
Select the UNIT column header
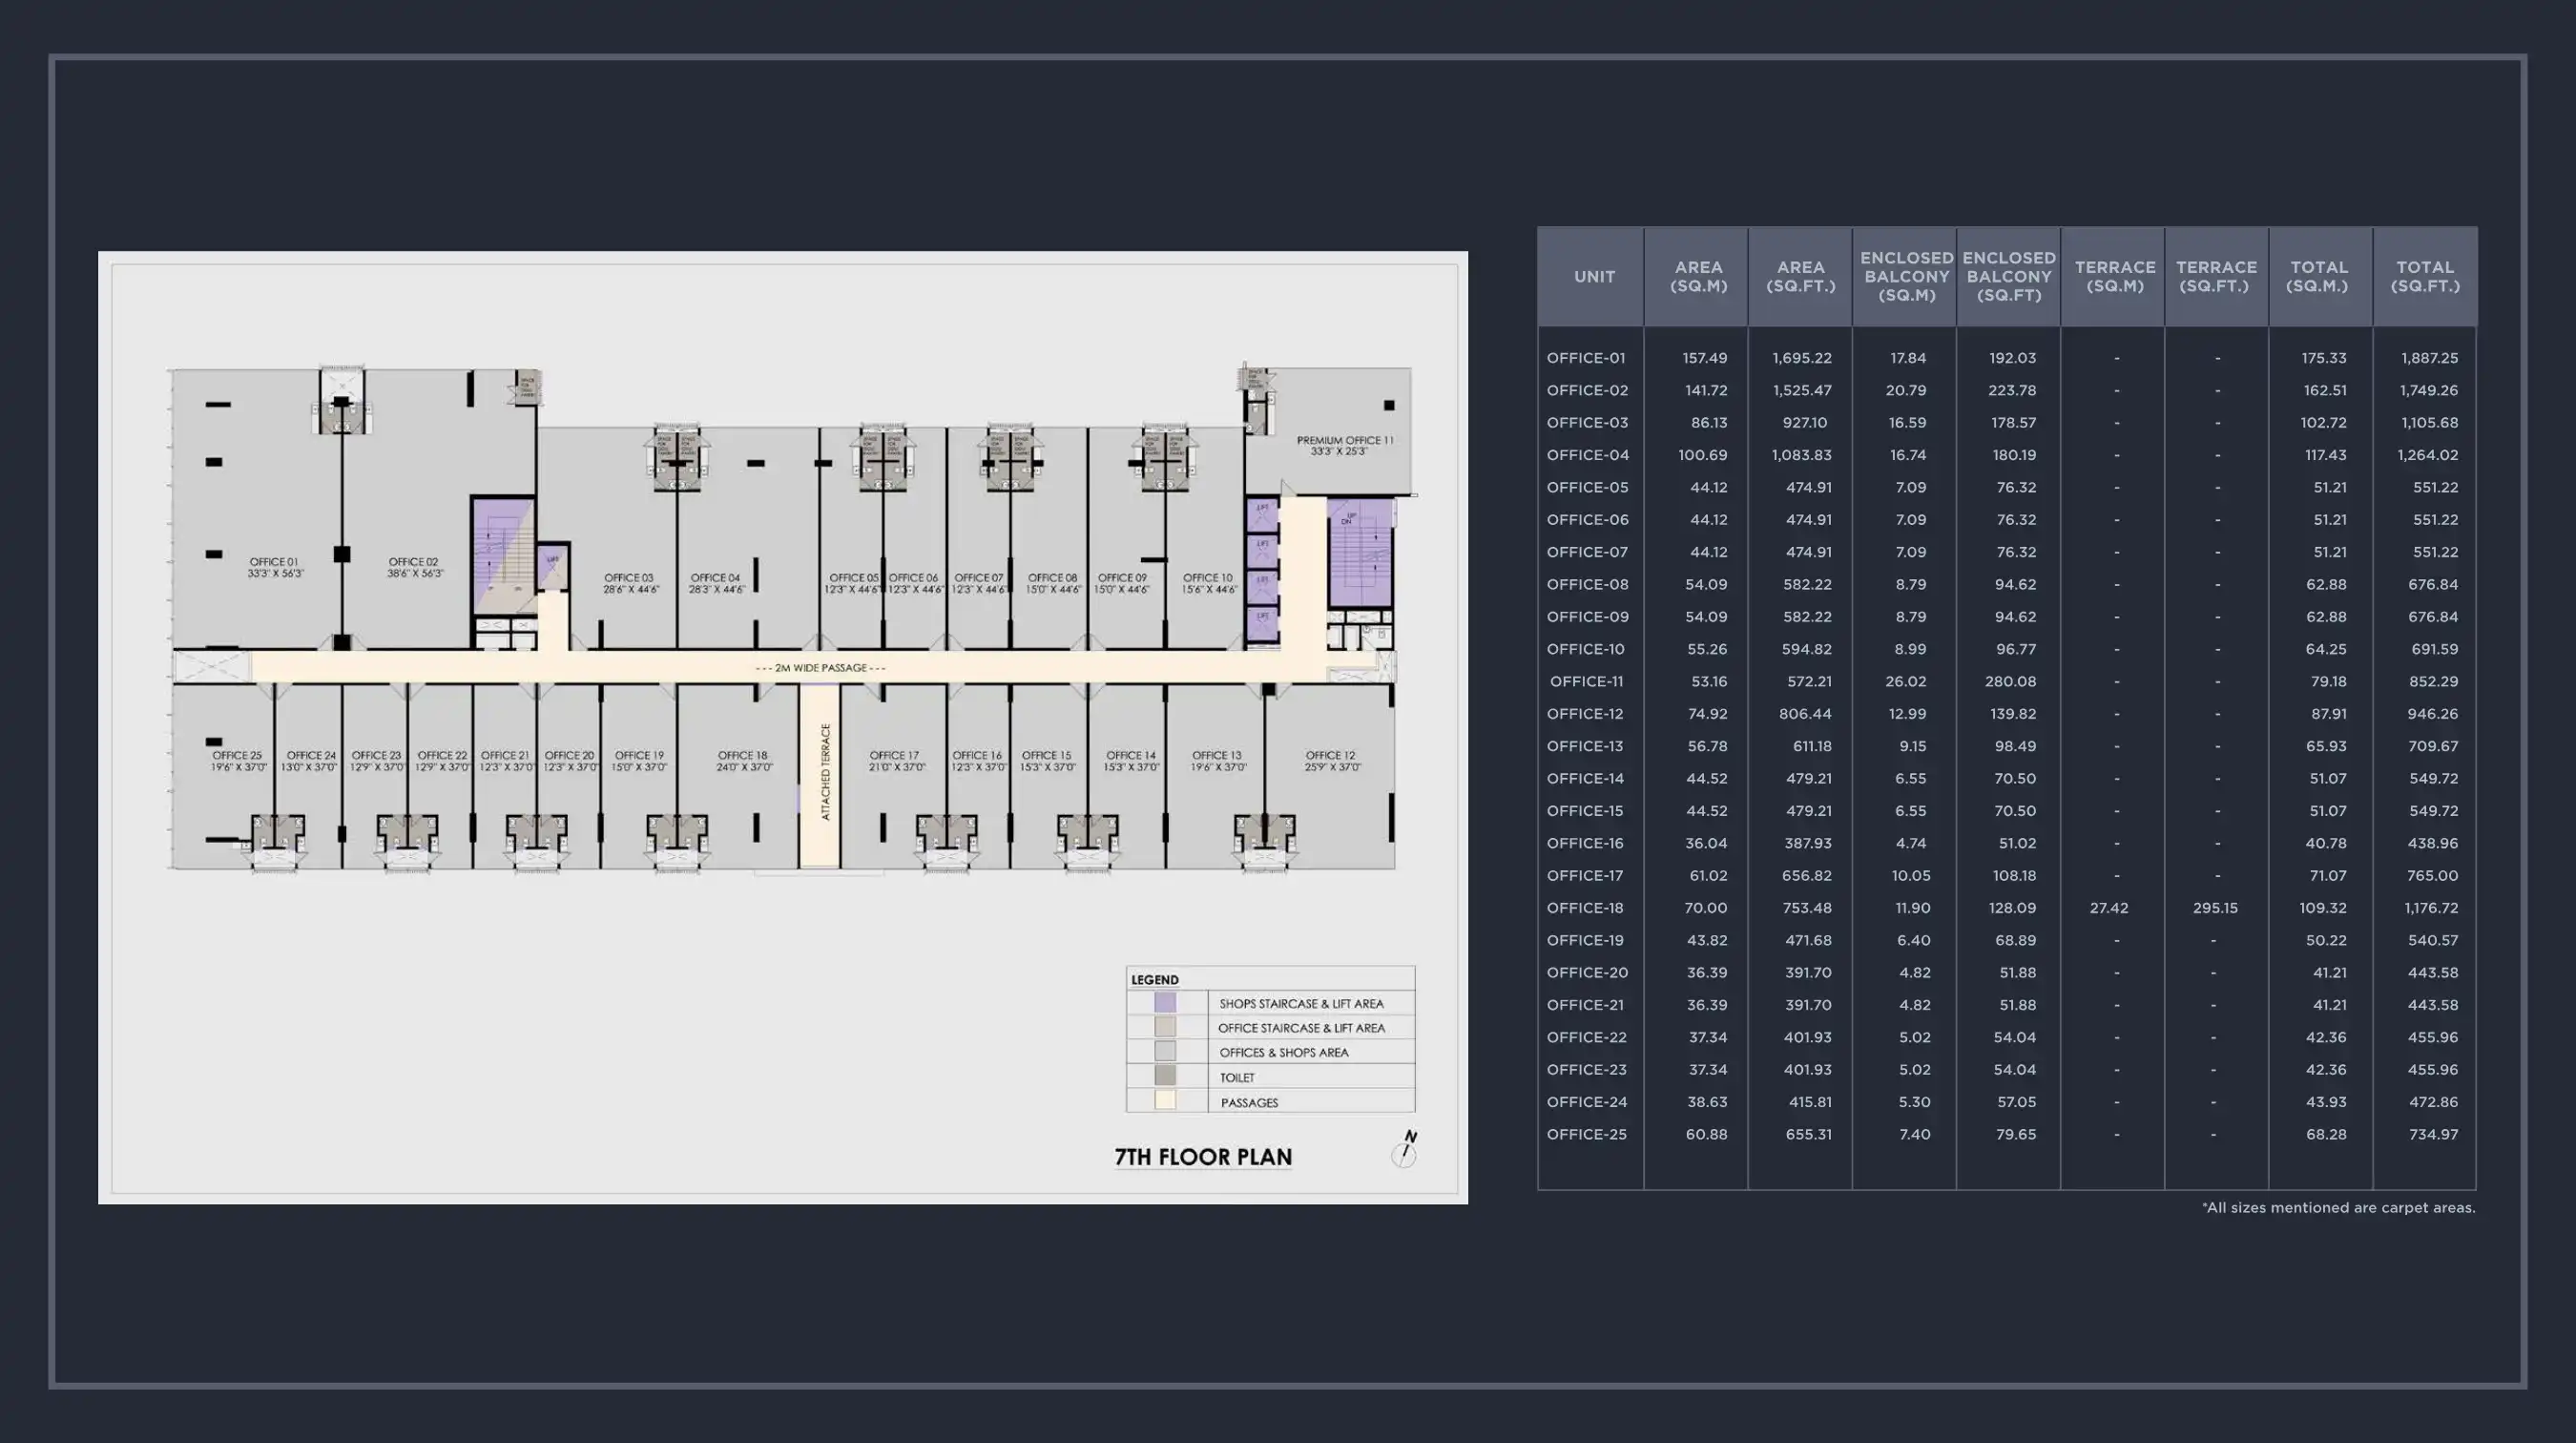click(1594, 277)
